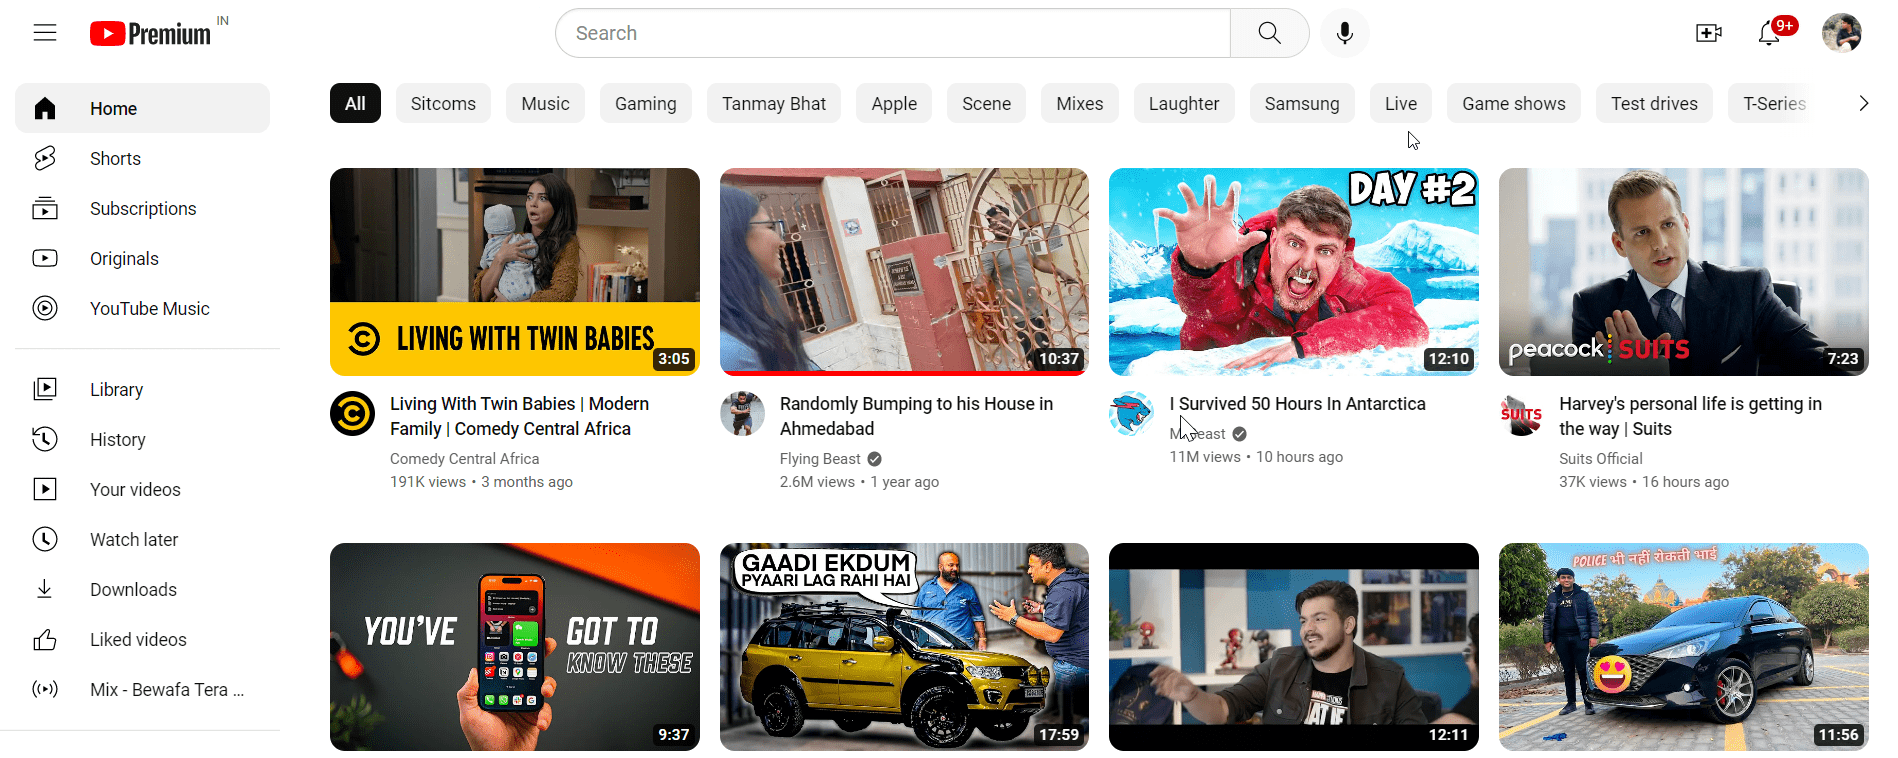This screenshot has height=758, width=1898.
Task: Play the Ahmedabad house gate thumbnail
Action: click(904, 272)
